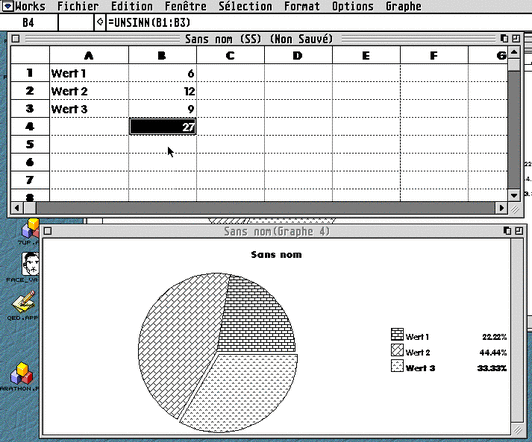Open the Works application menu icon
Screen dimensions: 532x442
click(x=7, y=6)
